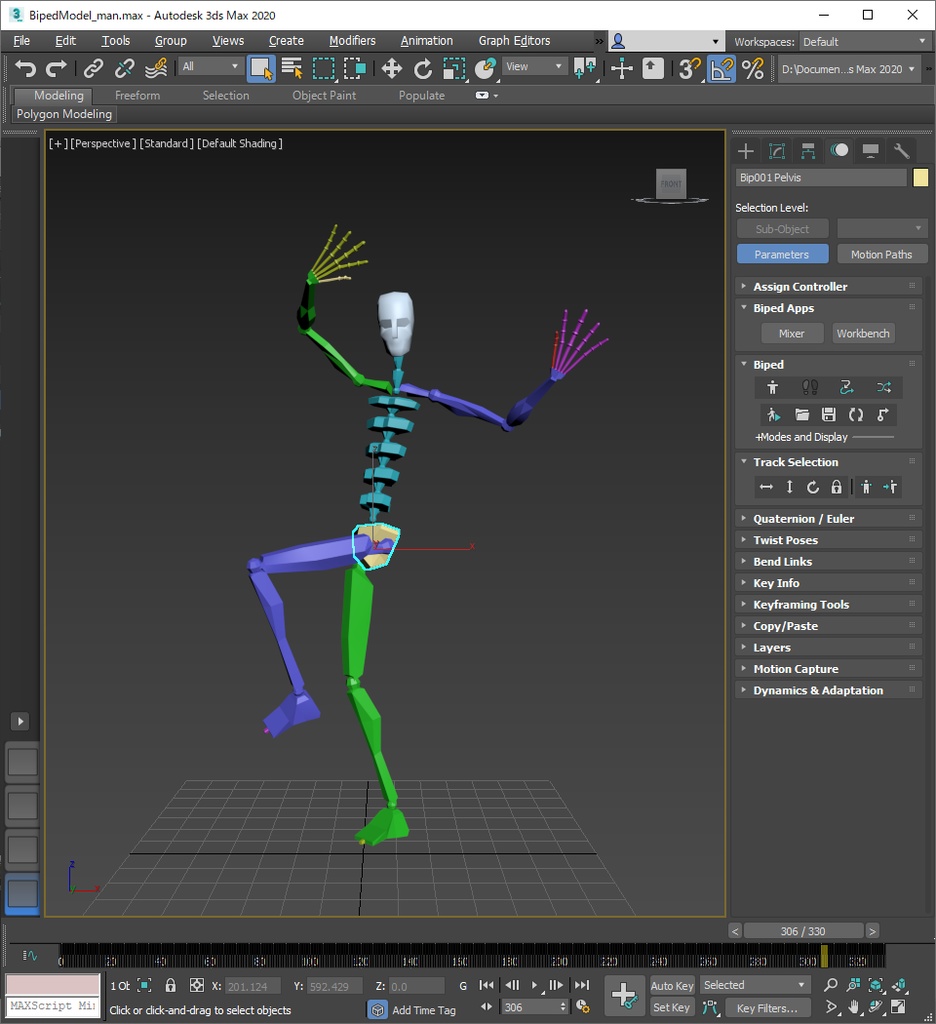
Task: Open the Utilities panel wrench icon
Action: (x=901, y=151)
